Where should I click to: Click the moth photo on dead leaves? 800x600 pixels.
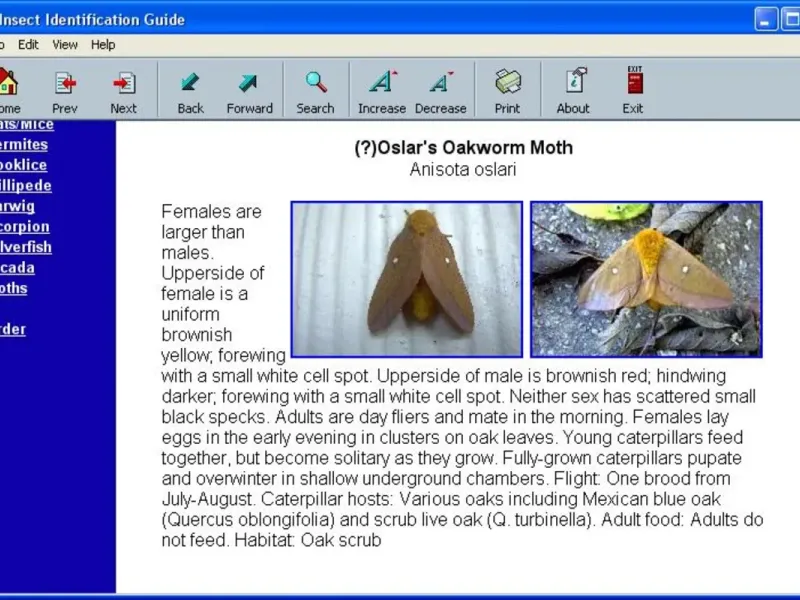646,279
